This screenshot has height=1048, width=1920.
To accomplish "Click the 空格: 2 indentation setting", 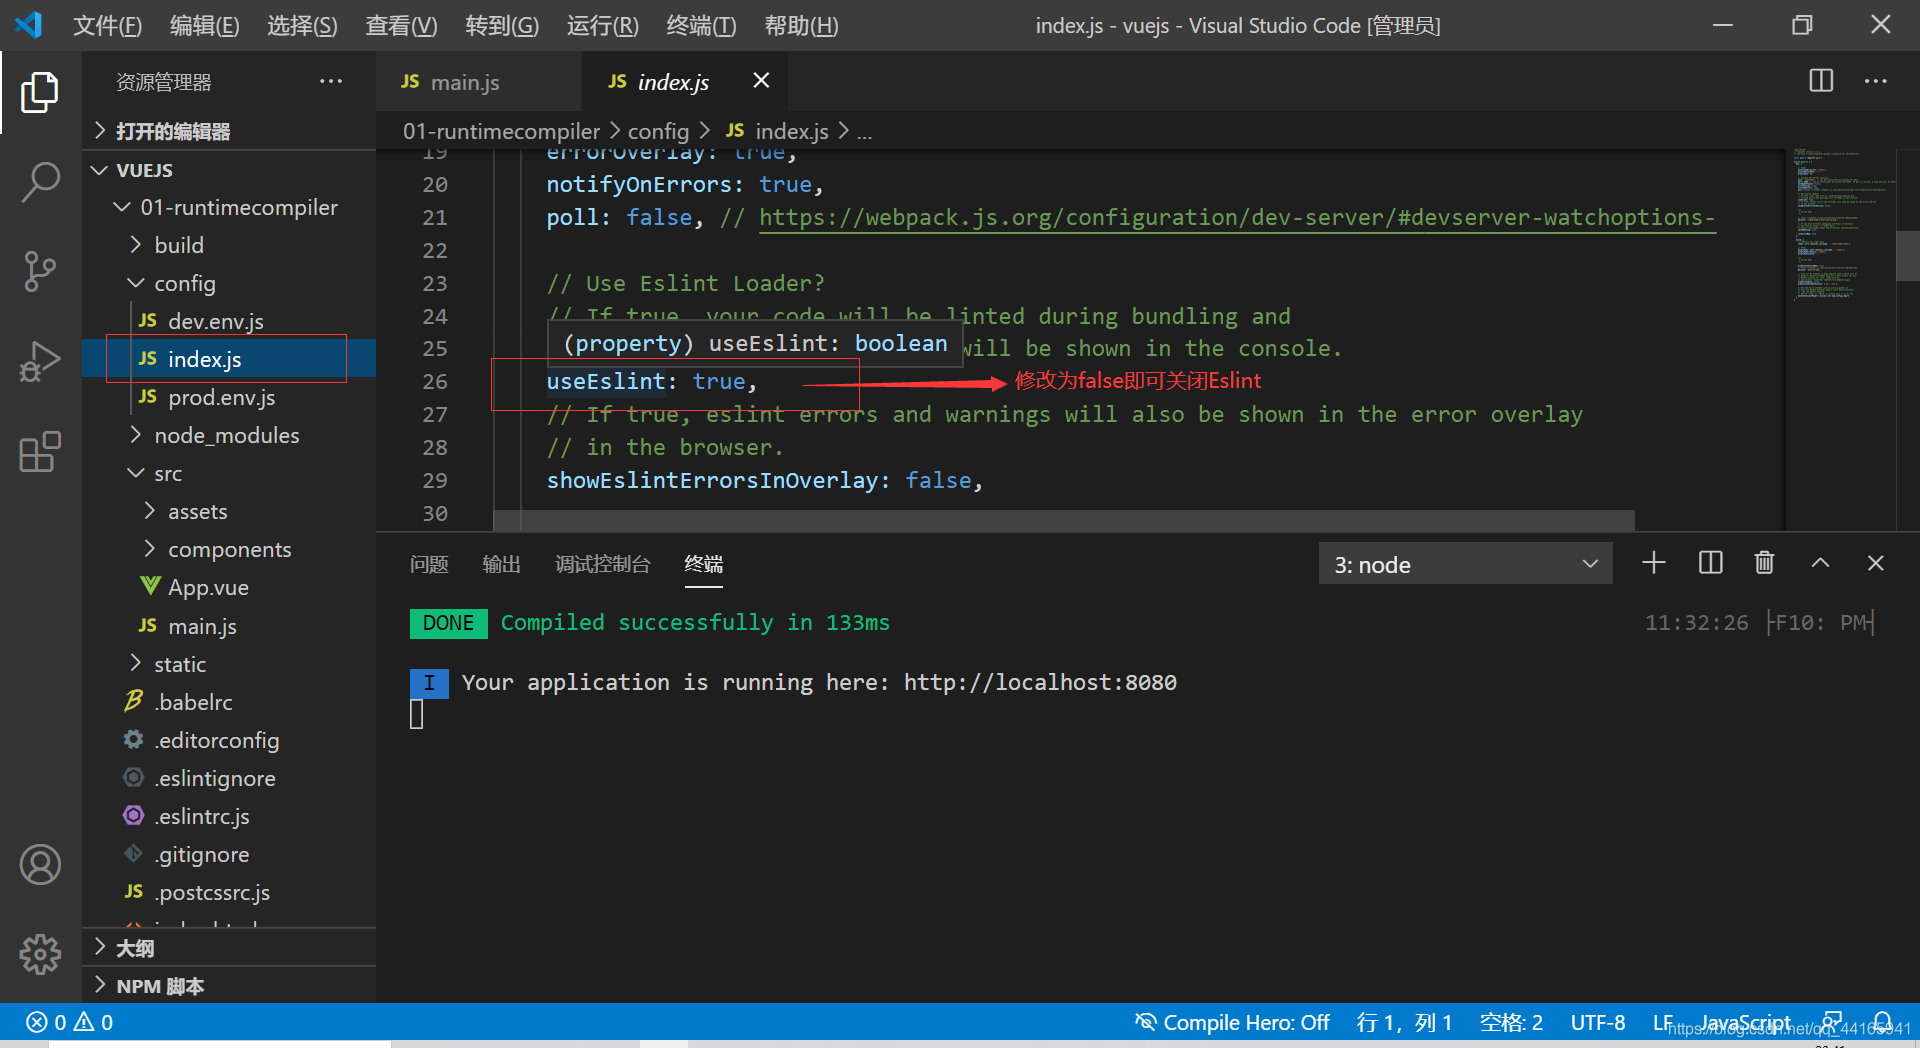I will point(1511,1022).
